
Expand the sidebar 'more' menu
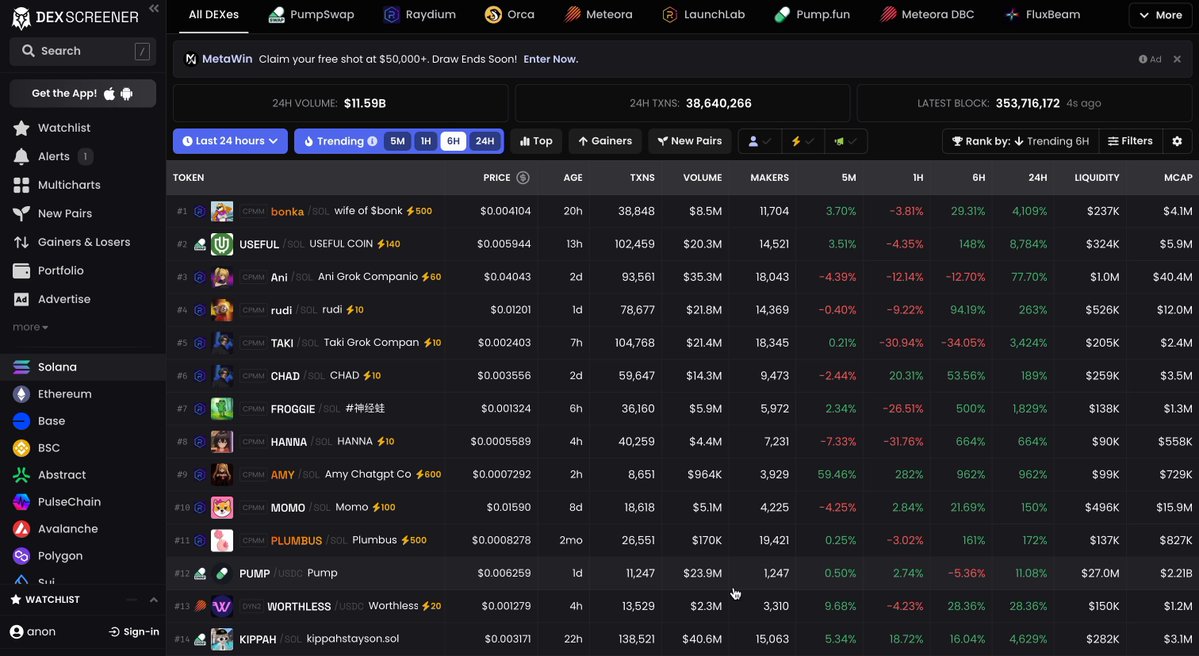[x=31, y=327]
